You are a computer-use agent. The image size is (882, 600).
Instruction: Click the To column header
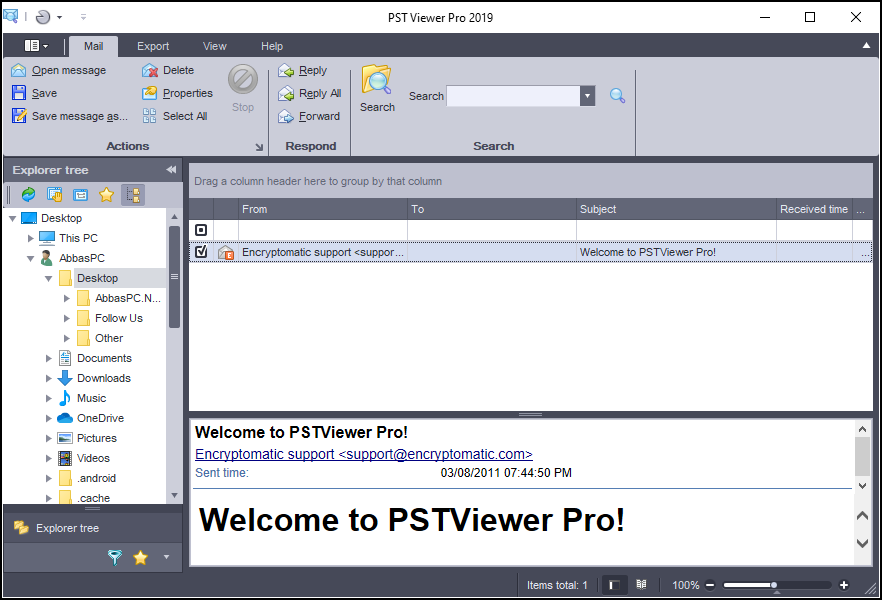coord(492,209)
